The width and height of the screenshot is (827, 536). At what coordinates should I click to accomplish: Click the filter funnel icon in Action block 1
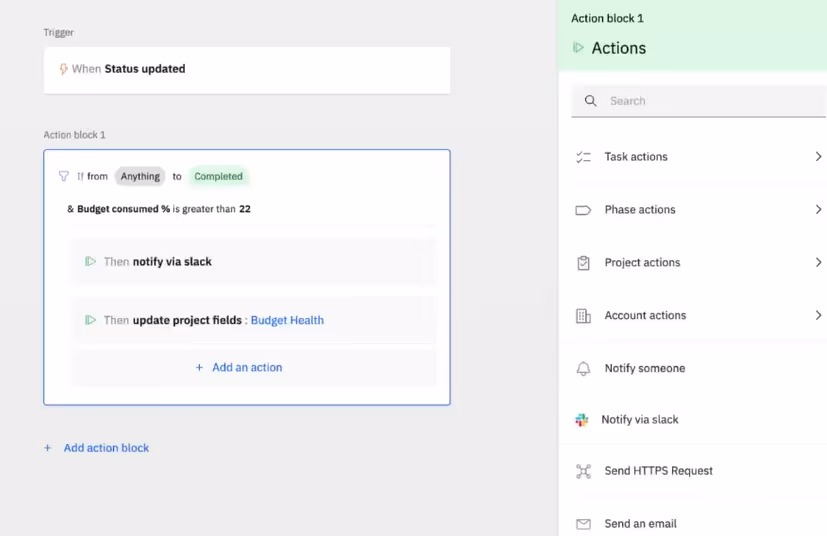(x=63, y=176)
